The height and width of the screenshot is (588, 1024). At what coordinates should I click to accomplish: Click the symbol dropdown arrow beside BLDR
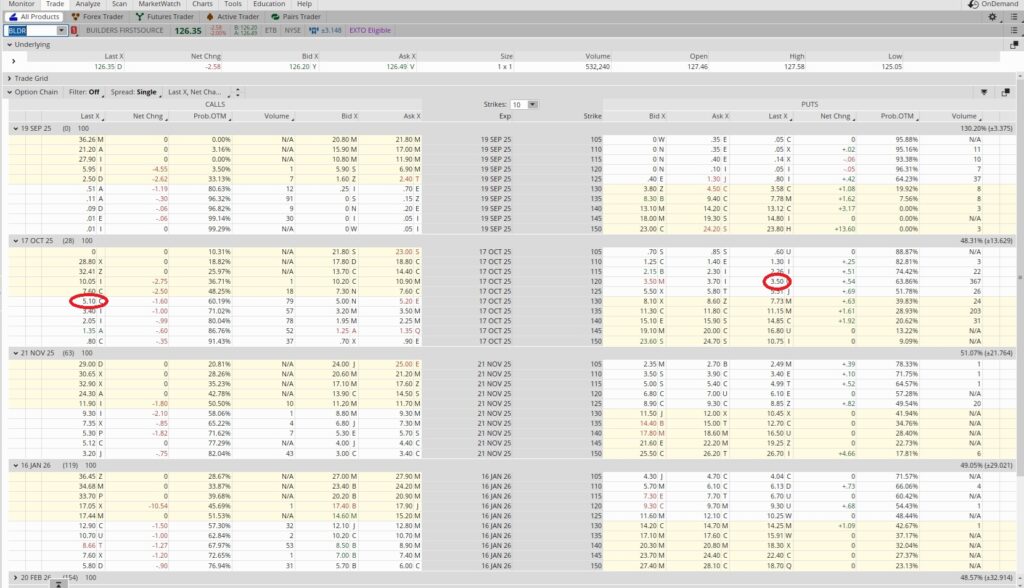pyautogui.click(x=62, y=31)
